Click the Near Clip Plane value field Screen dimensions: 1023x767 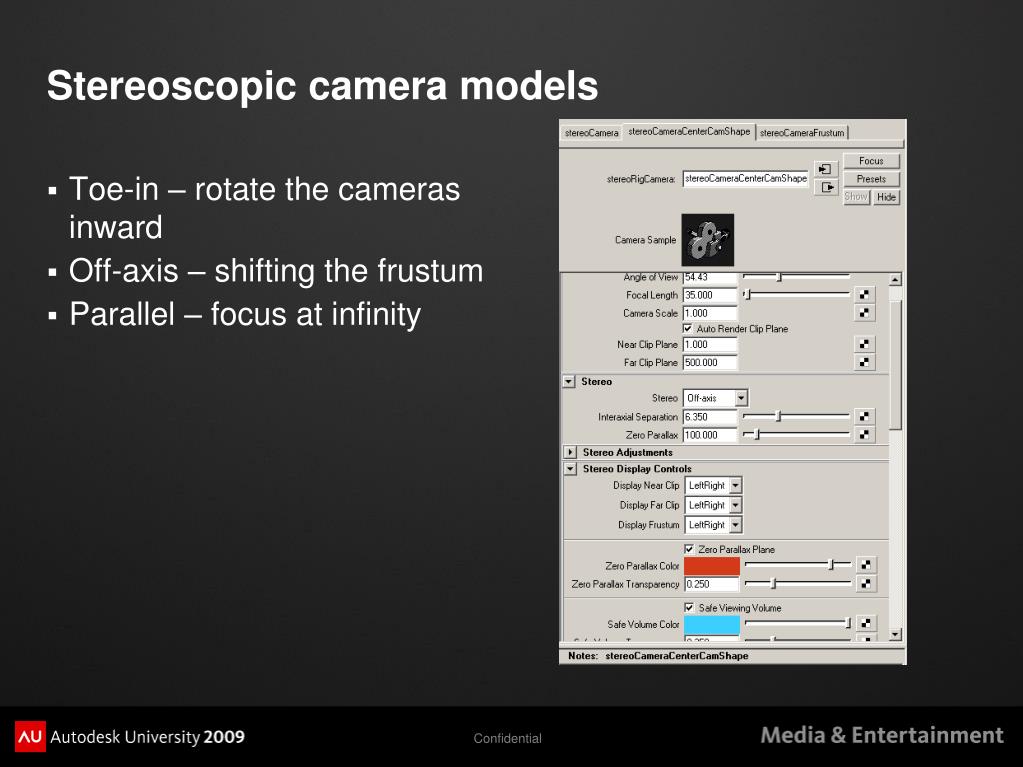[x=710, y=344]
